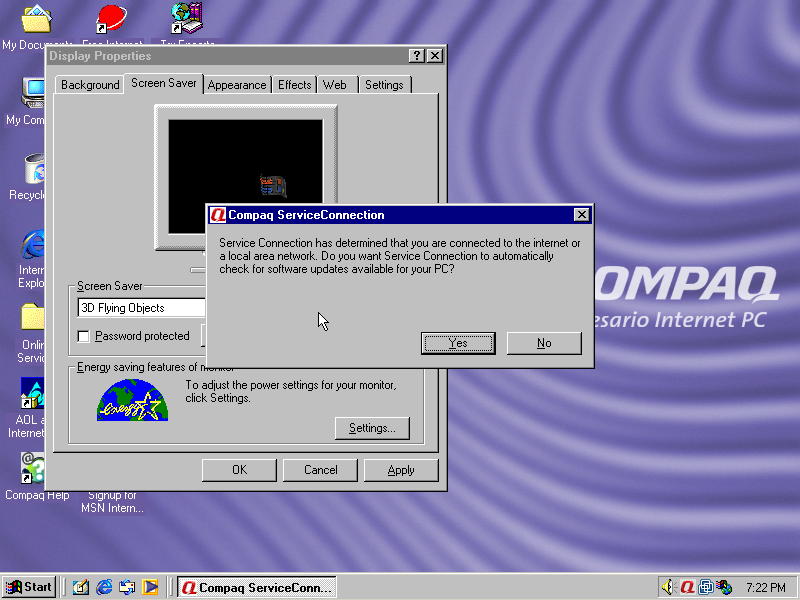The width and height of the screenshot is (800, 600).
Task: Select the Online Services folder on the desktop
Action: tap(33, 317)
